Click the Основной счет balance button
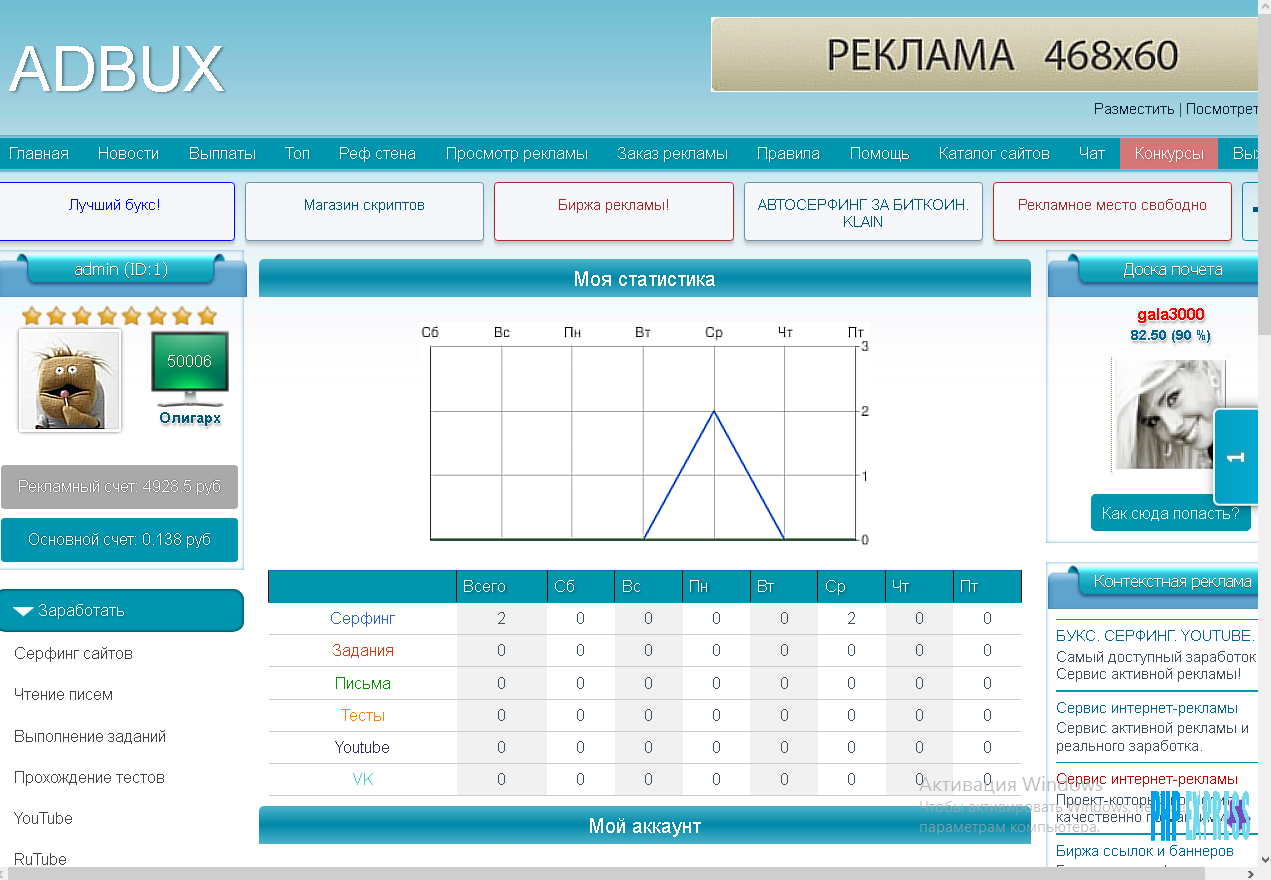This screenshot has height=880, width=1271. point(119,540)
